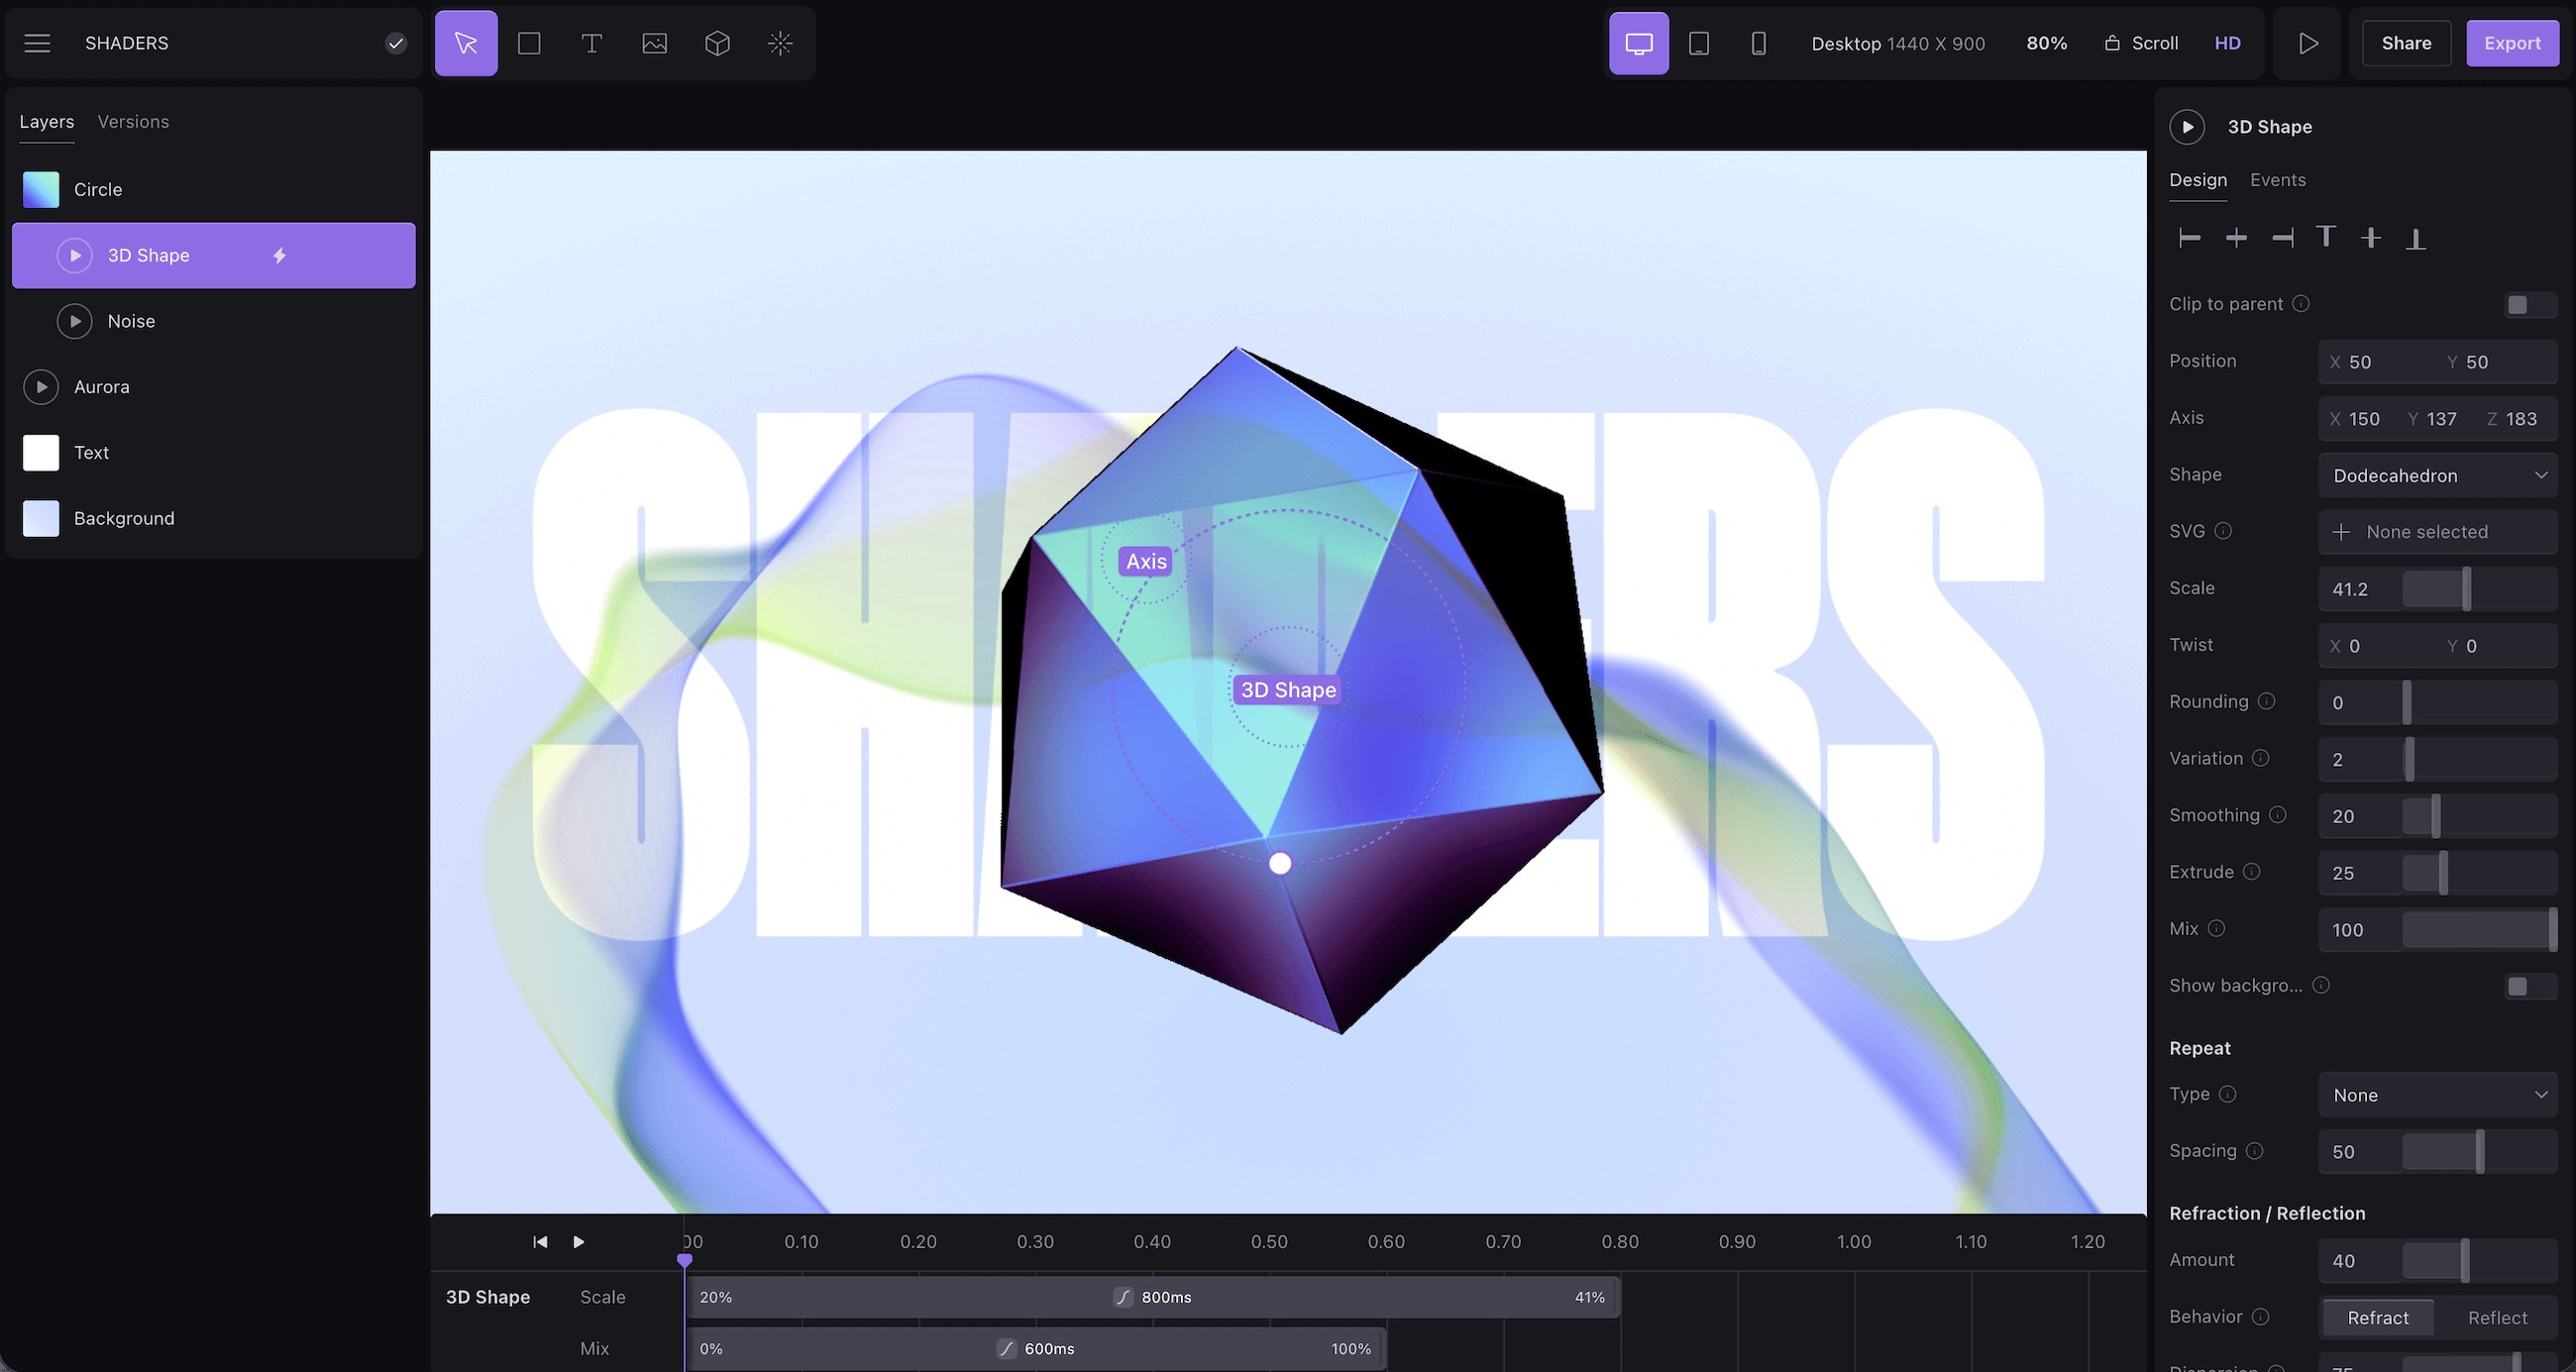Screen dimensions: 2576x1372
Task: Click the Export button
Action: click(2513, 43)
